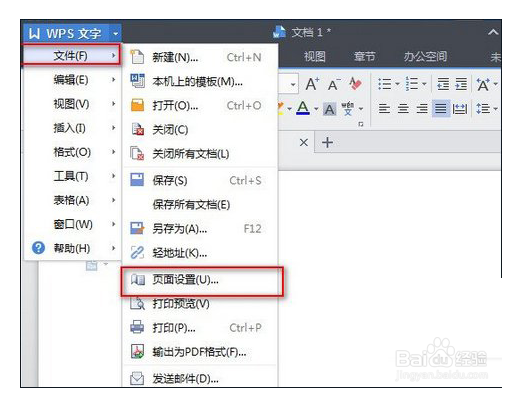Viewport: 516px width, 393px height.
Task: Click the WPS 文字 application button
Action: pos(65,33)
